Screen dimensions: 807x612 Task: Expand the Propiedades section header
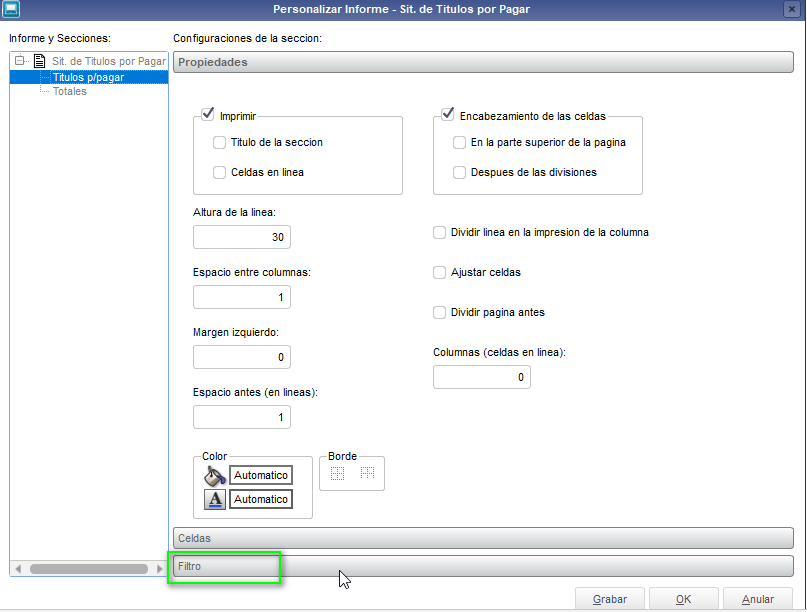pos(483,62)
